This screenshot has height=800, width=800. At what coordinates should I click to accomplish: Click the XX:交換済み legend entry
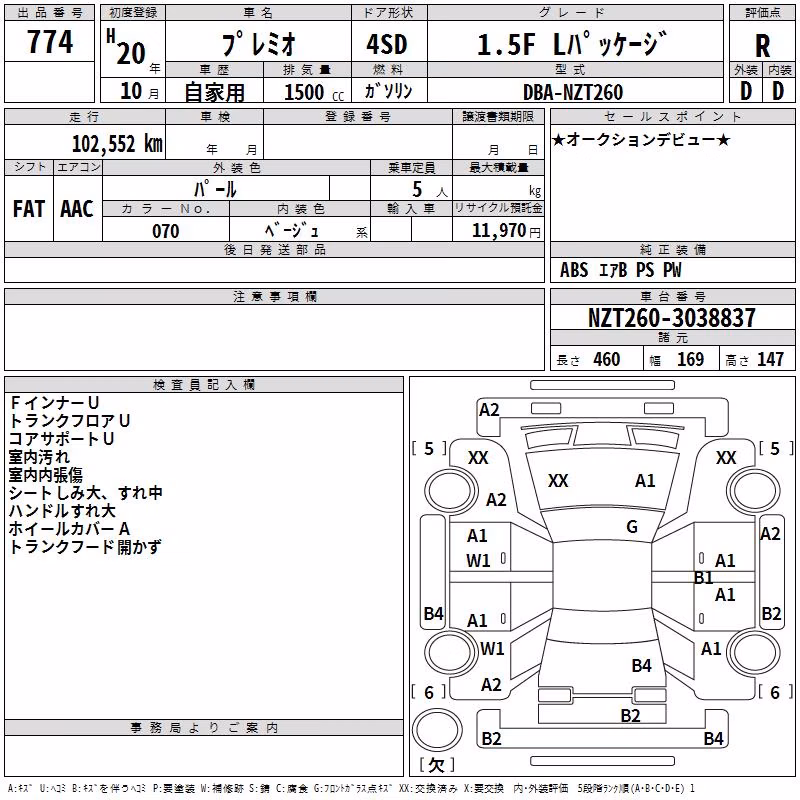point(428,788)
